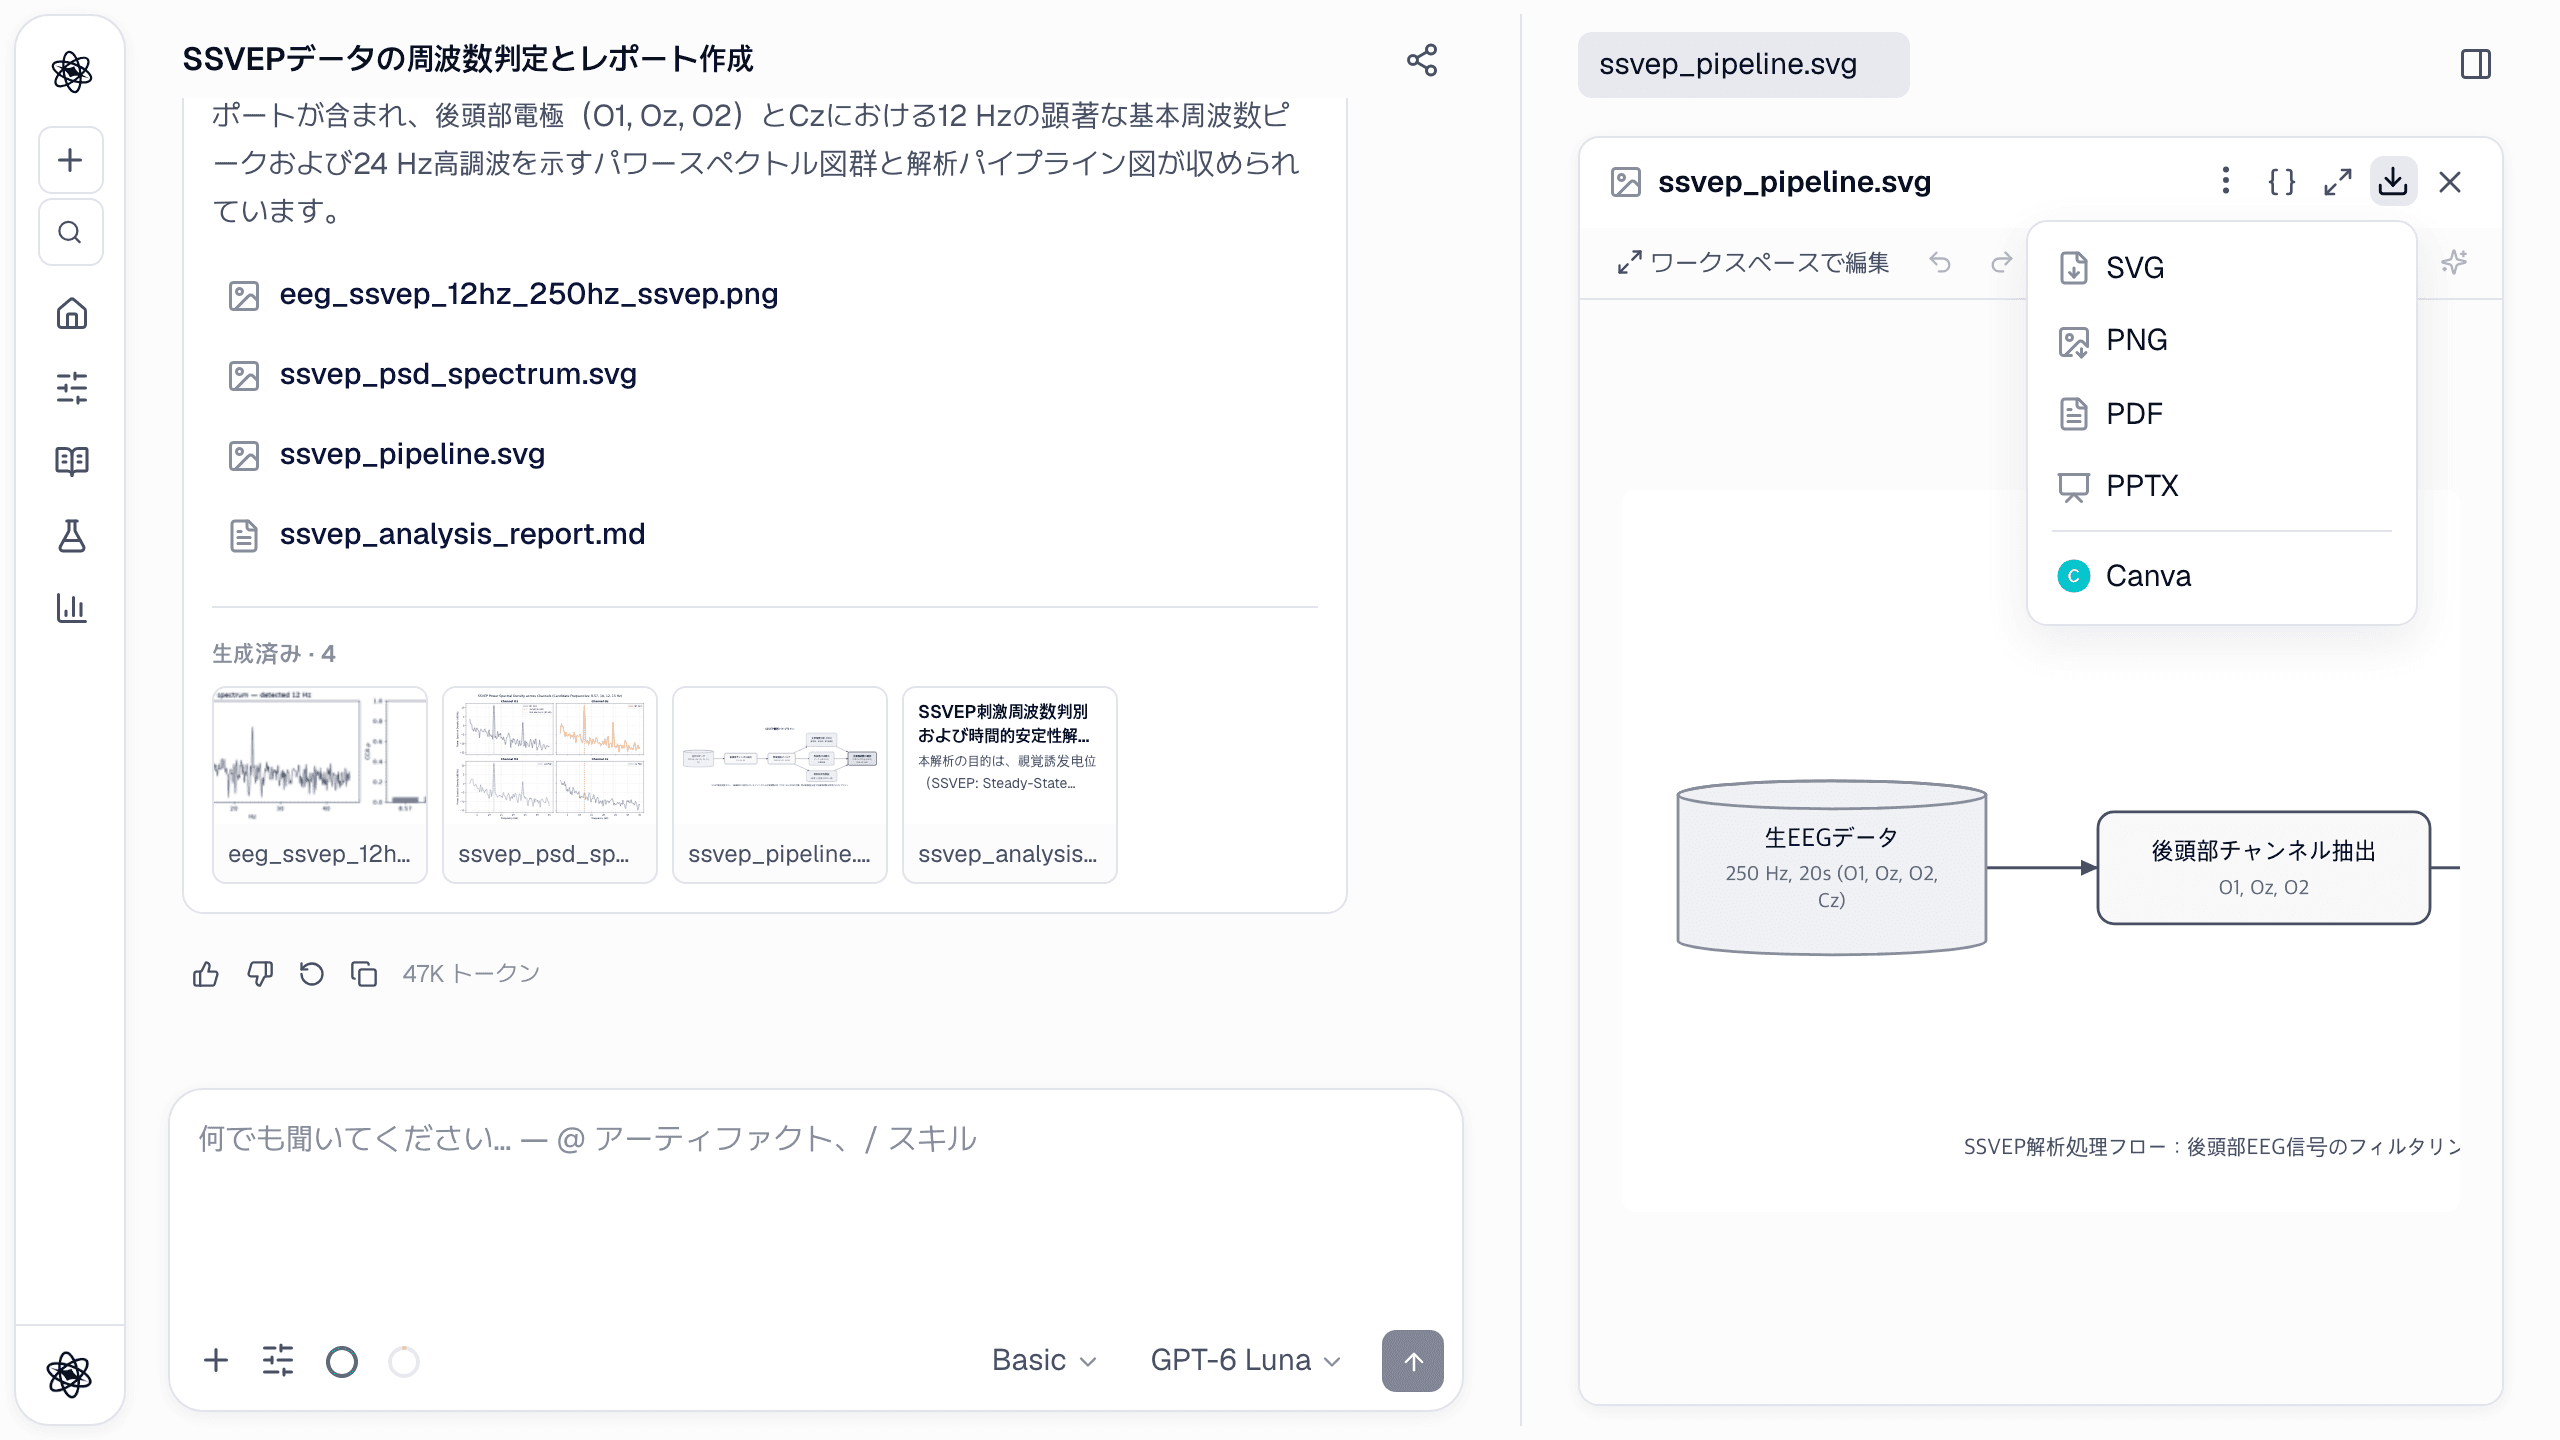Image resolution: width=2560 pixels, height=1440 pixels.
Task: Expand the artifact preview to fullscreen
Action: (x=2337, y=181)
